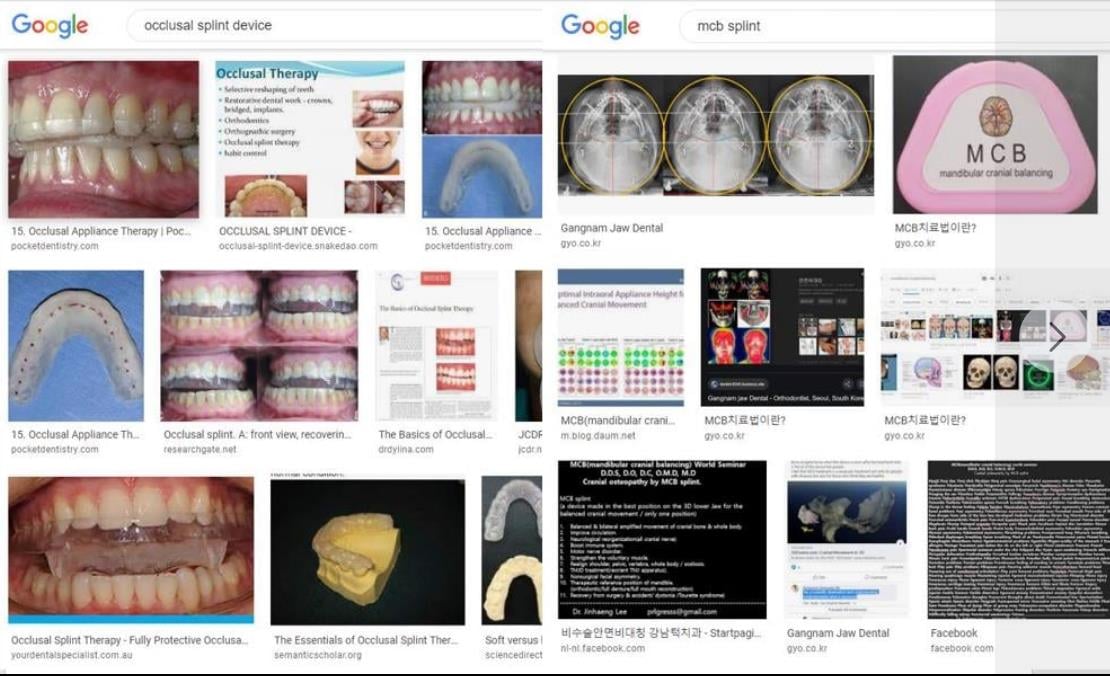Click researchgate.net source link
Screen dimensions: 1110x676
(200, 449)
